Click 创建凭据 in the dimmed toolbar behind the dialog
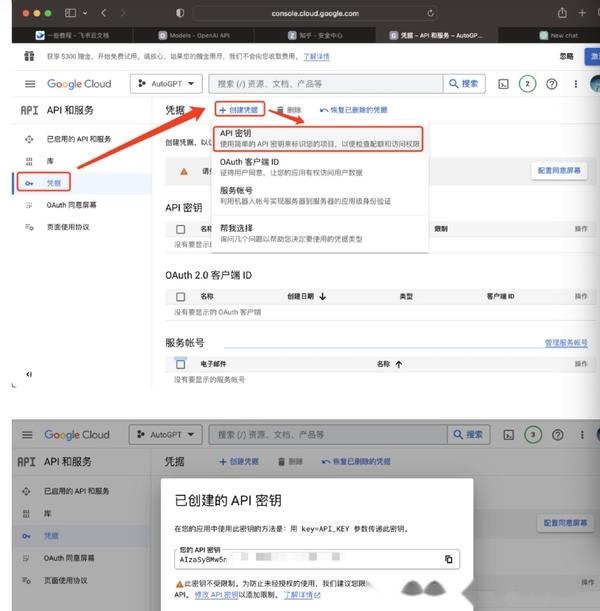This screenshot has height=611, width=600. pyautogui.click(x=239, y=462)
